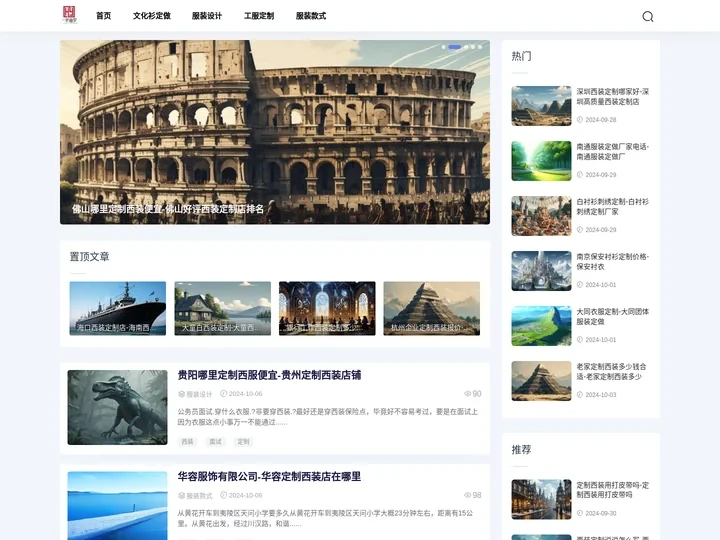Click clock icon beside 华容 article date

point(224,495)
